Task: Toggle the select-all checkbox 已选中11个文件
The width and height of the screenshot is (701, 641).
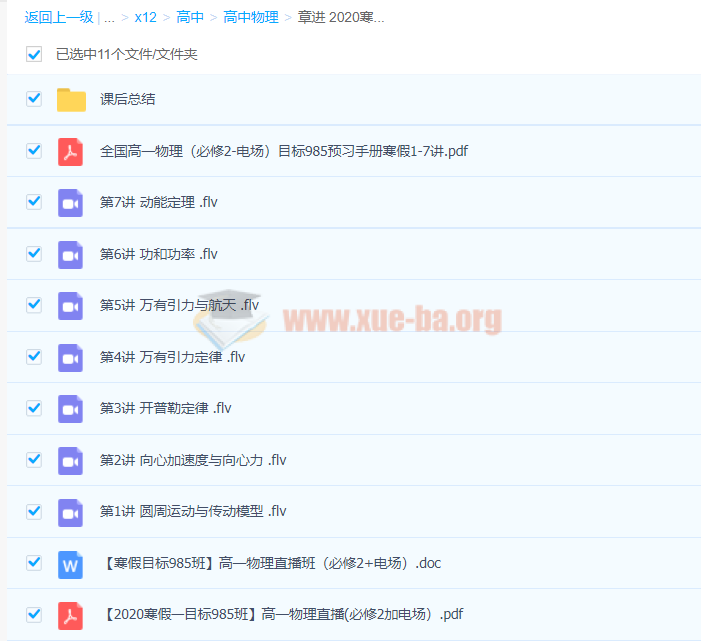Action: [34, 54]
